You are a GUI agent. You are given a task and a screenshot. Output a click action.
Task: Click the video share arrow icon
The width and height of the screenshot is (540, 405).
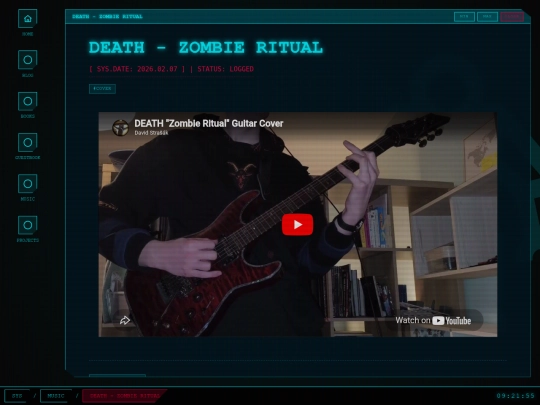[x=125, y=321]
